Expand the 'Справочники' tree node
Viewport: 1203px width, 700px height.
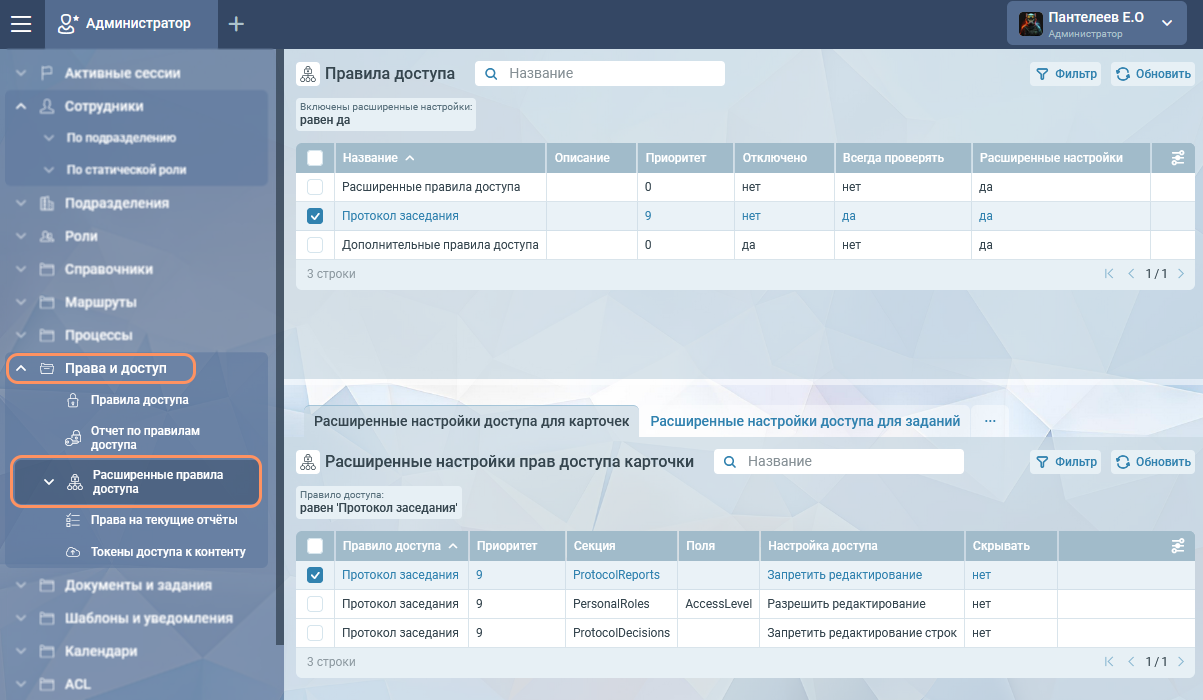[22, 269]
